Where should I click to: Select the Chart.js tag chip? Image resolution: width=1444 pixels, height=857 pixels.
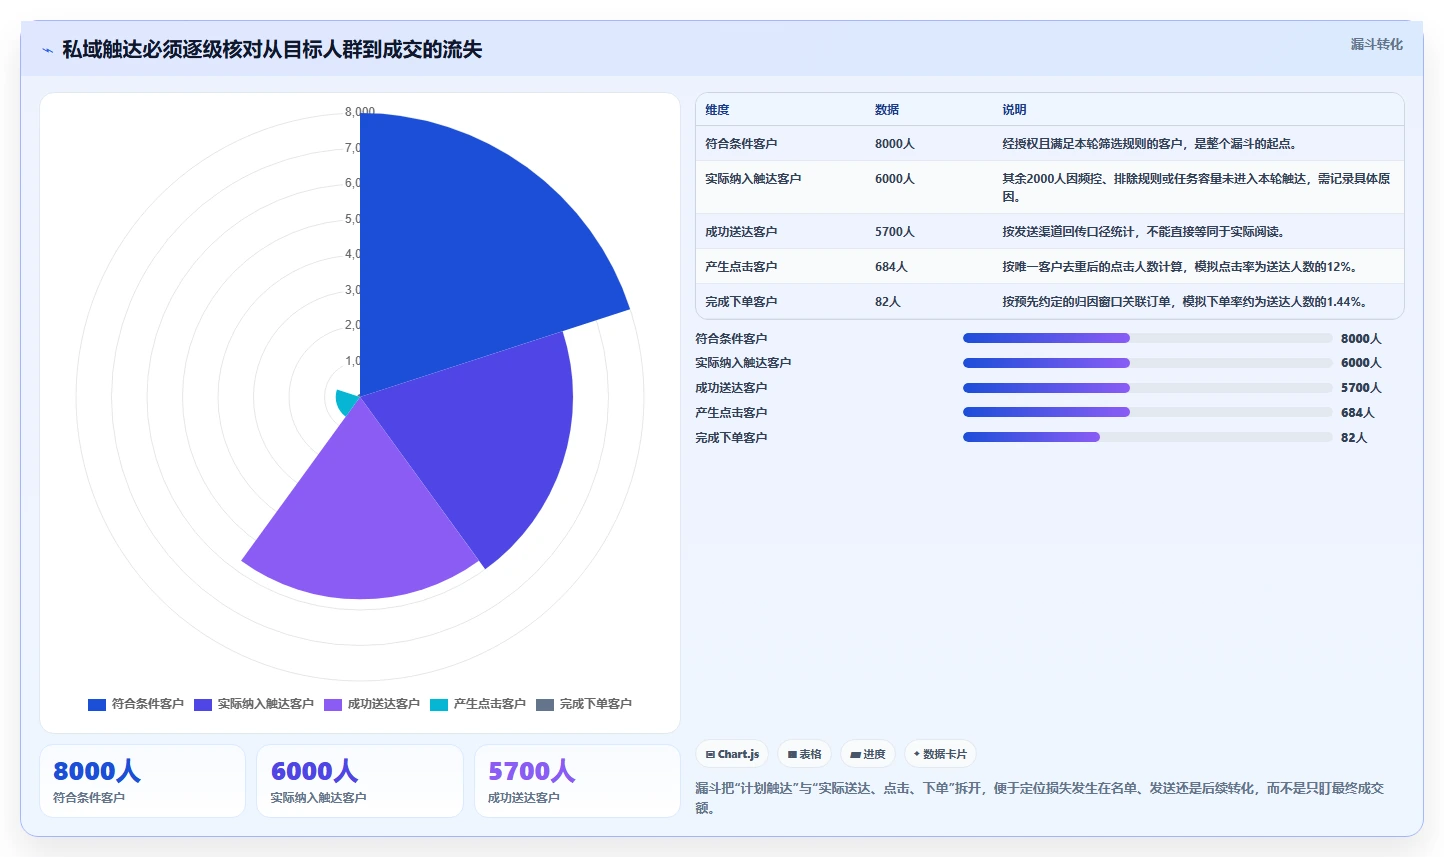click(732, 754)
